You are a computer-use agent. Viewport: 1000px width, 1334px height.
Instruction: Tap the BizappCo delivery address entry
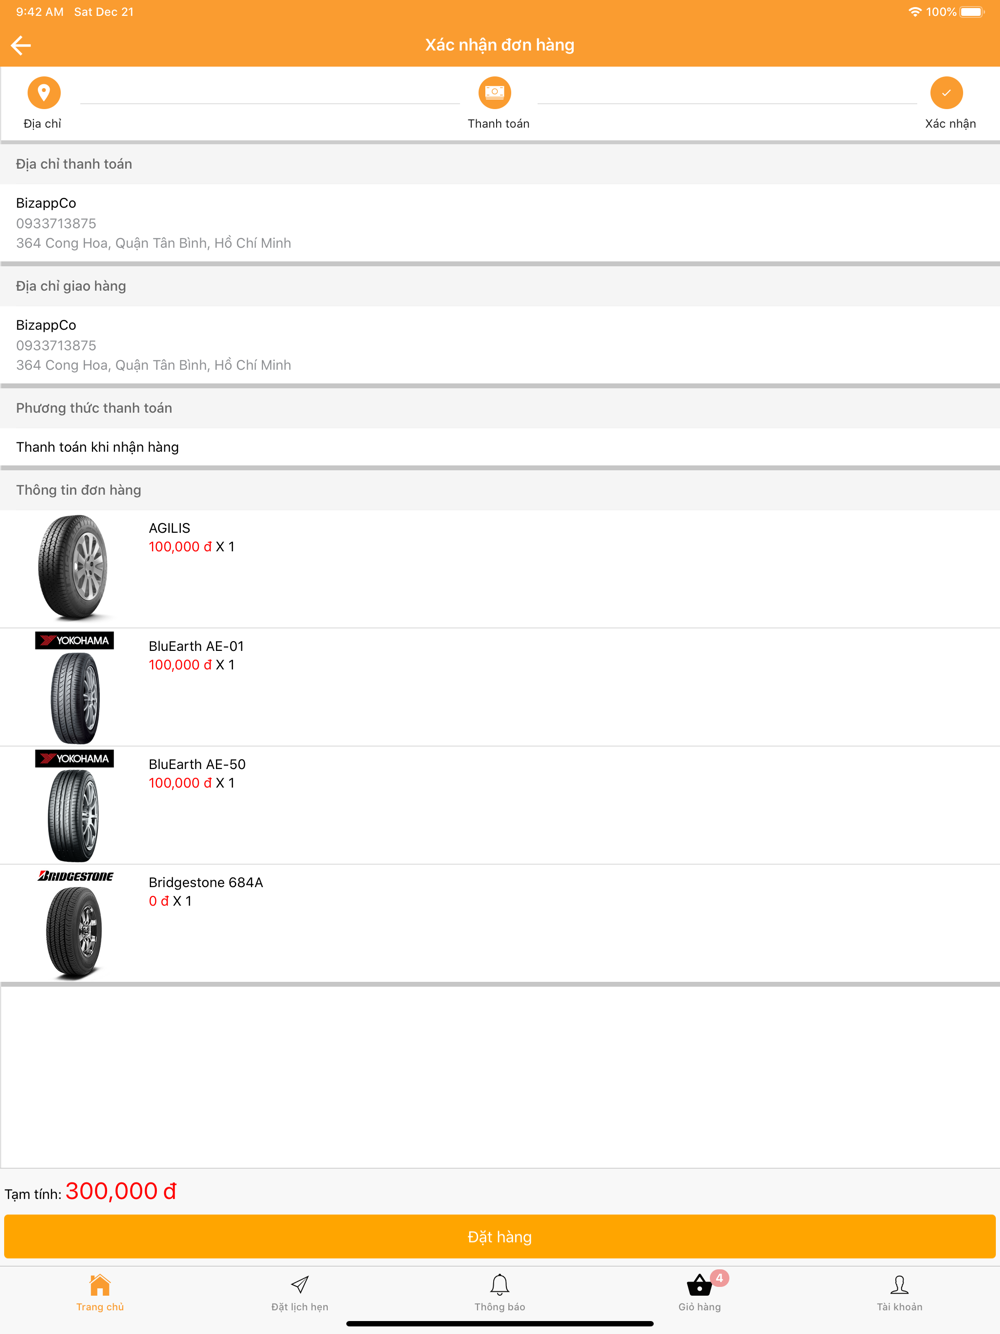tap(500, 345)
